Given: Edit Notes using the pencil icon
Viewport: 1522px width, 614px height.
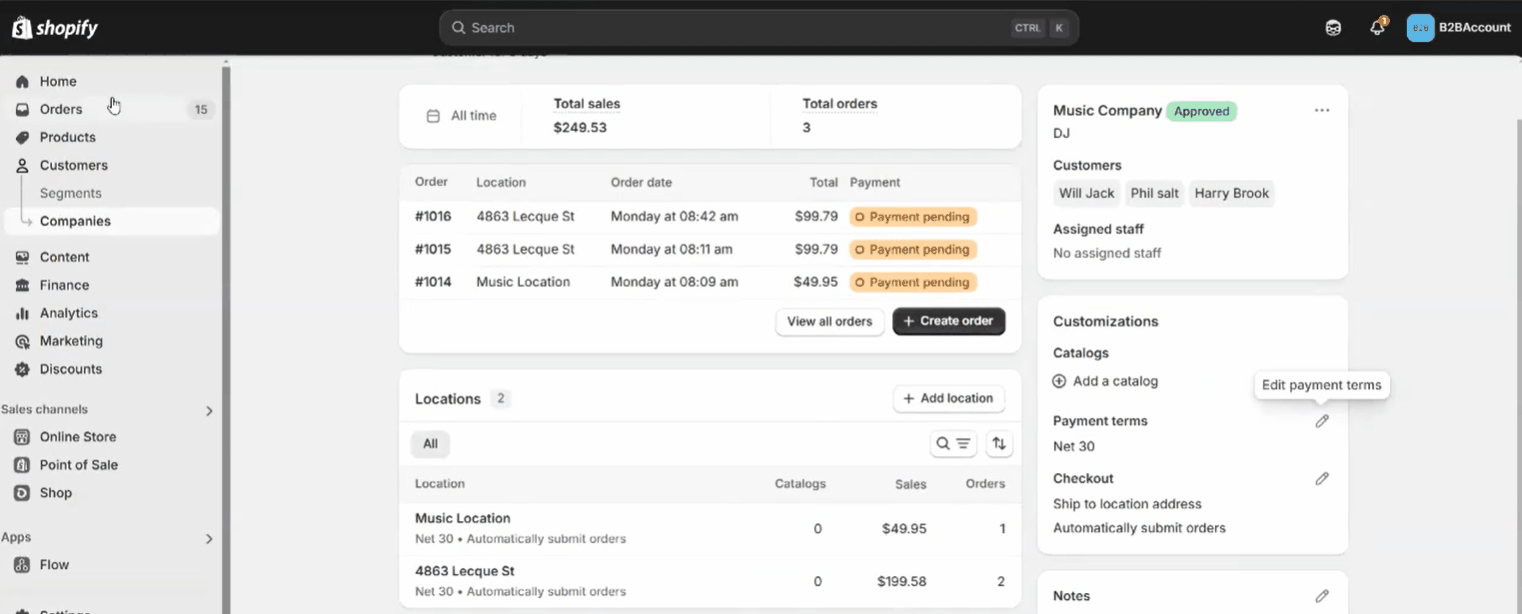Looking at the screenshot, I should [x=1321, y=596].
